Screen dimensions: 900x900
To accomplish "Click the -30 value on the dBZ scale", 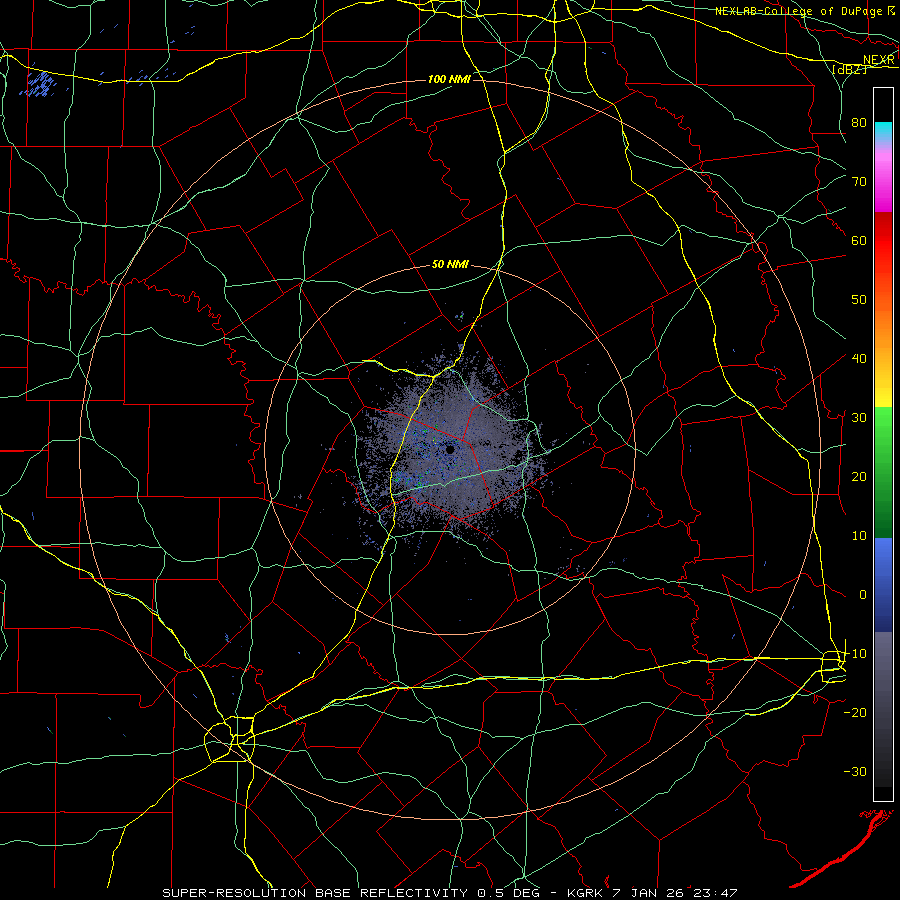I will [x=855, y=772].
